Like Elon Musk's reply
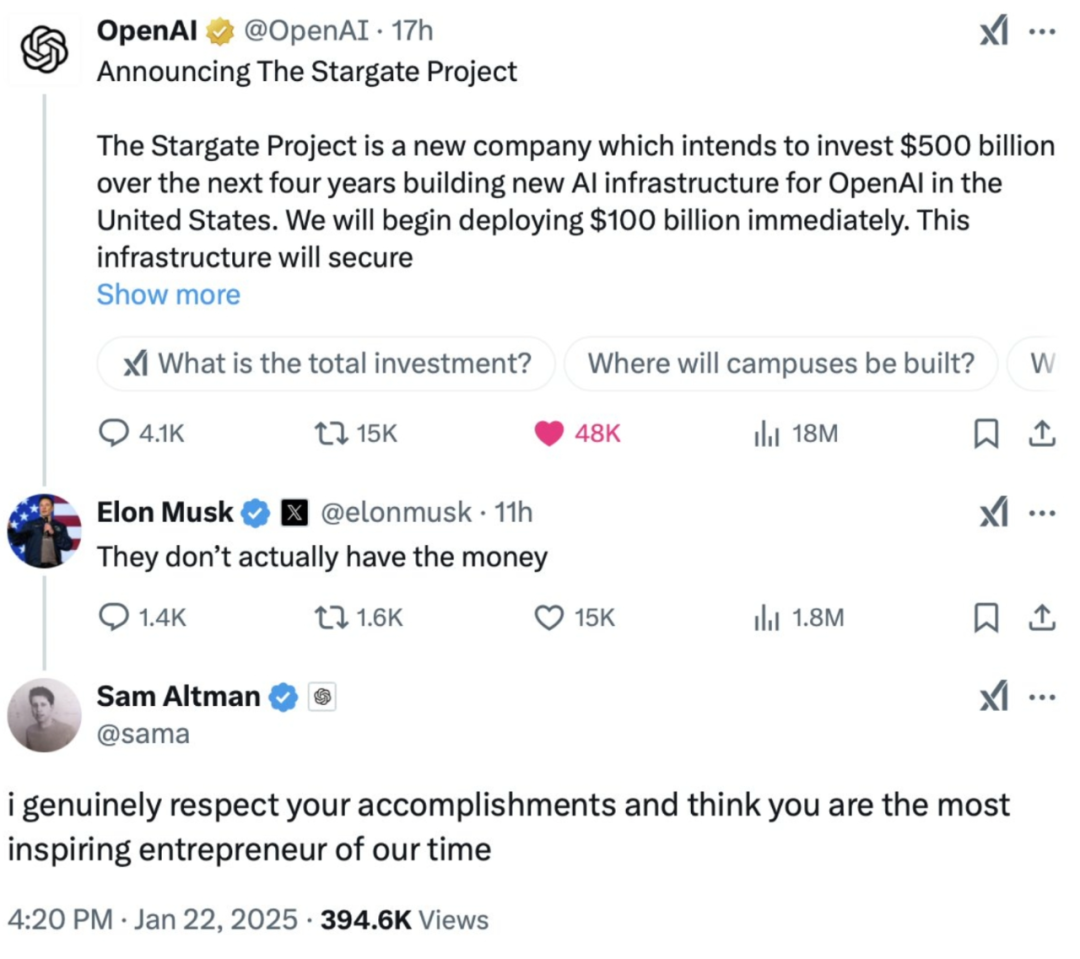 pyautogui.click(x=549, y=618)
